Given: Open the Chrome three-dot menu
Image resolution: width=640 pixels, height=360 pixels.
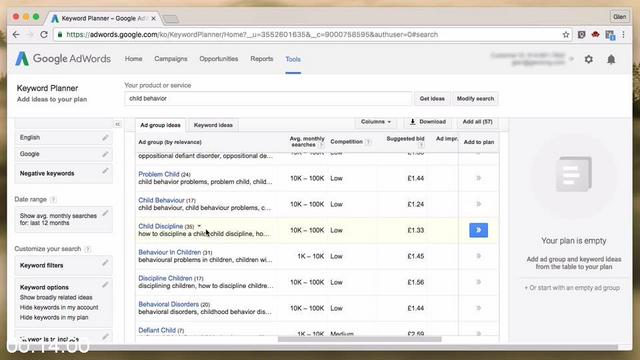Looking at the screenshot, I should (623, 35).
